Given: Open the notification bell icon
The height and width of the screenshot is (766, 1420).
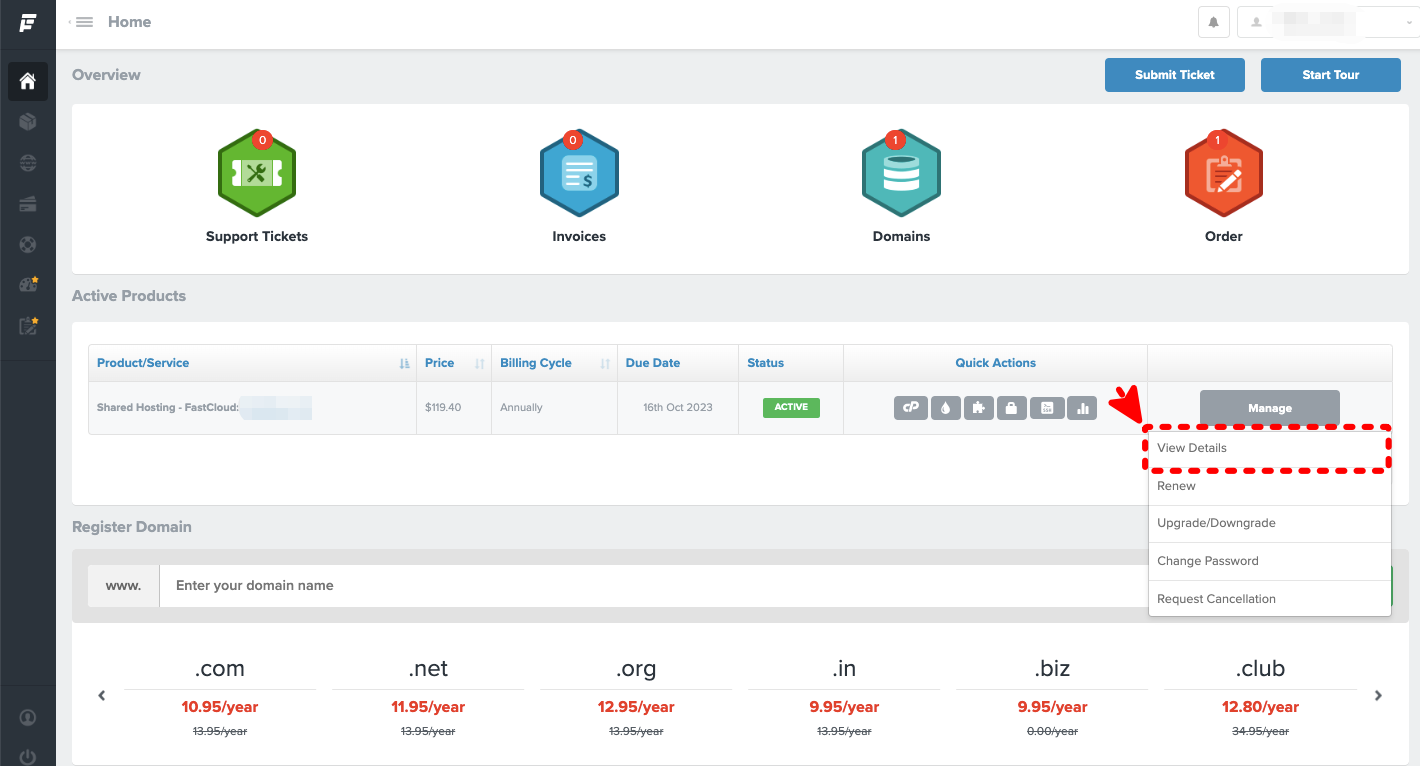Looking at the screenshot, I should (1213, 22).
